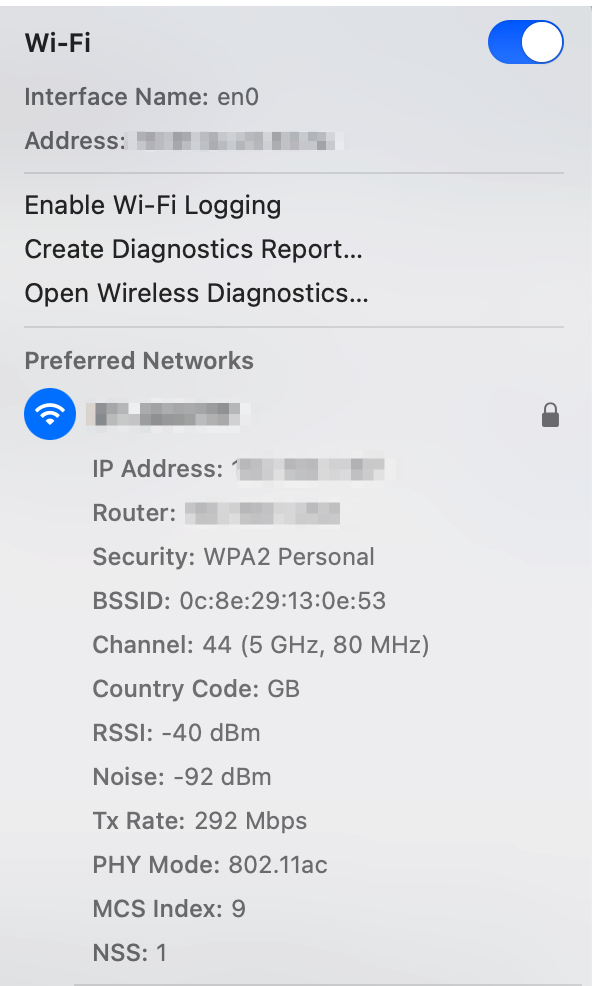The width and height of the screenshot is (592, 986).
Task: Click the Channel 44 (5 GHz) row
Action: (260, 645)
